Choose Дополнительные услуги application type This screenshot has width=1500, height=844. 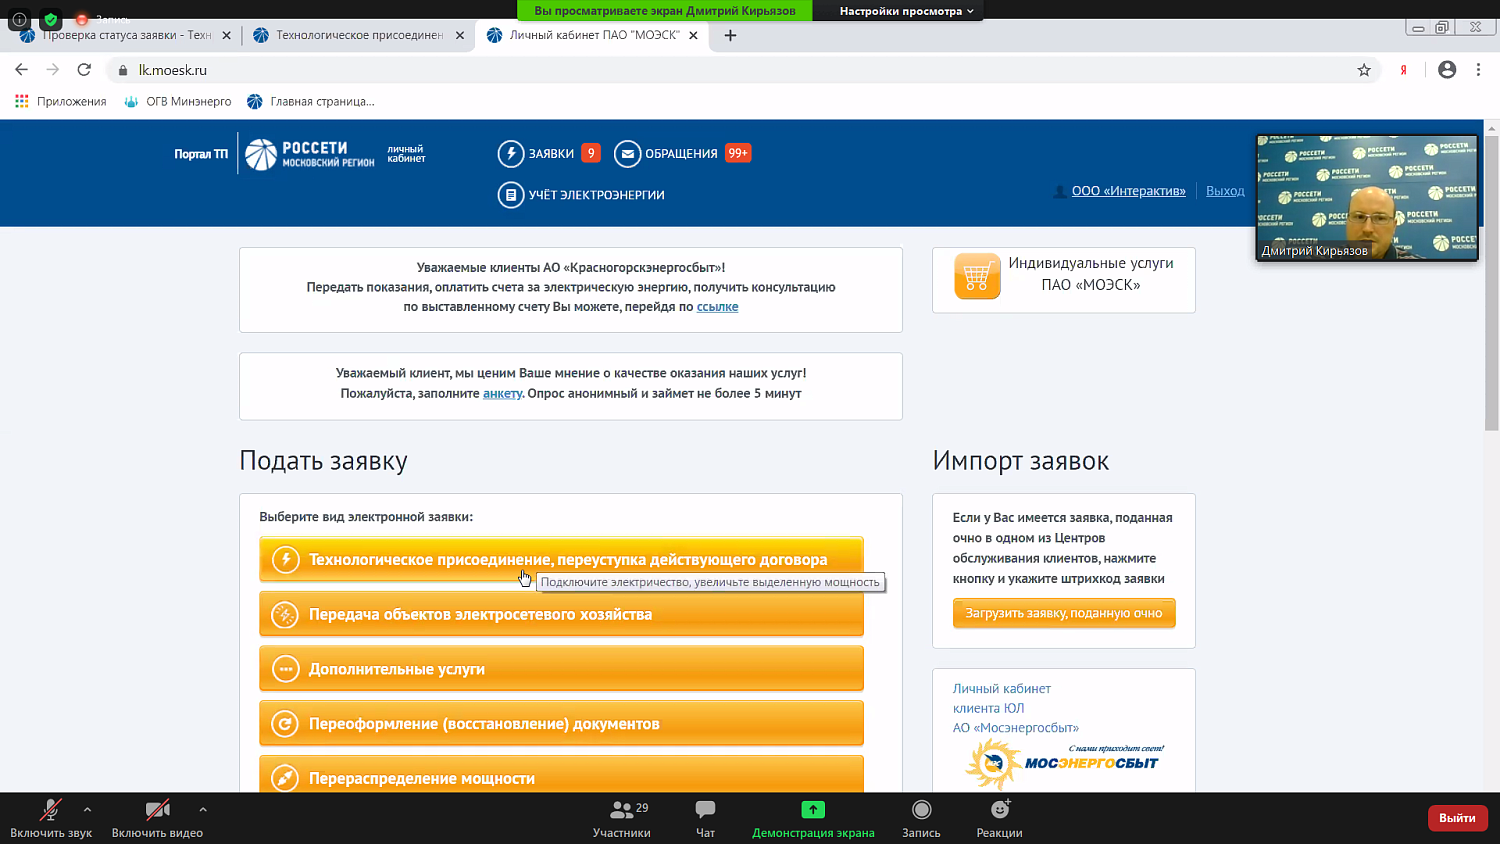click(x=561, y=669)
